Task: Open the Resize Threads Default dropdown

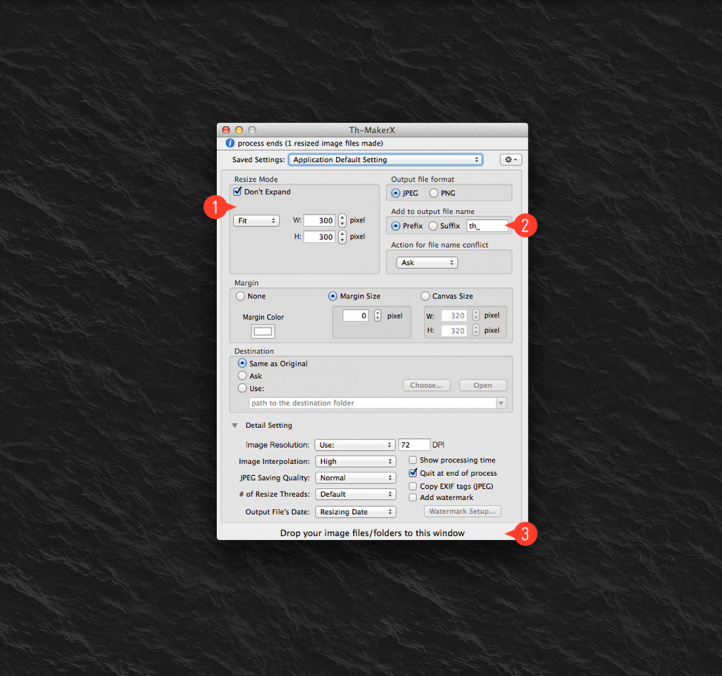Action: (355, 494)
